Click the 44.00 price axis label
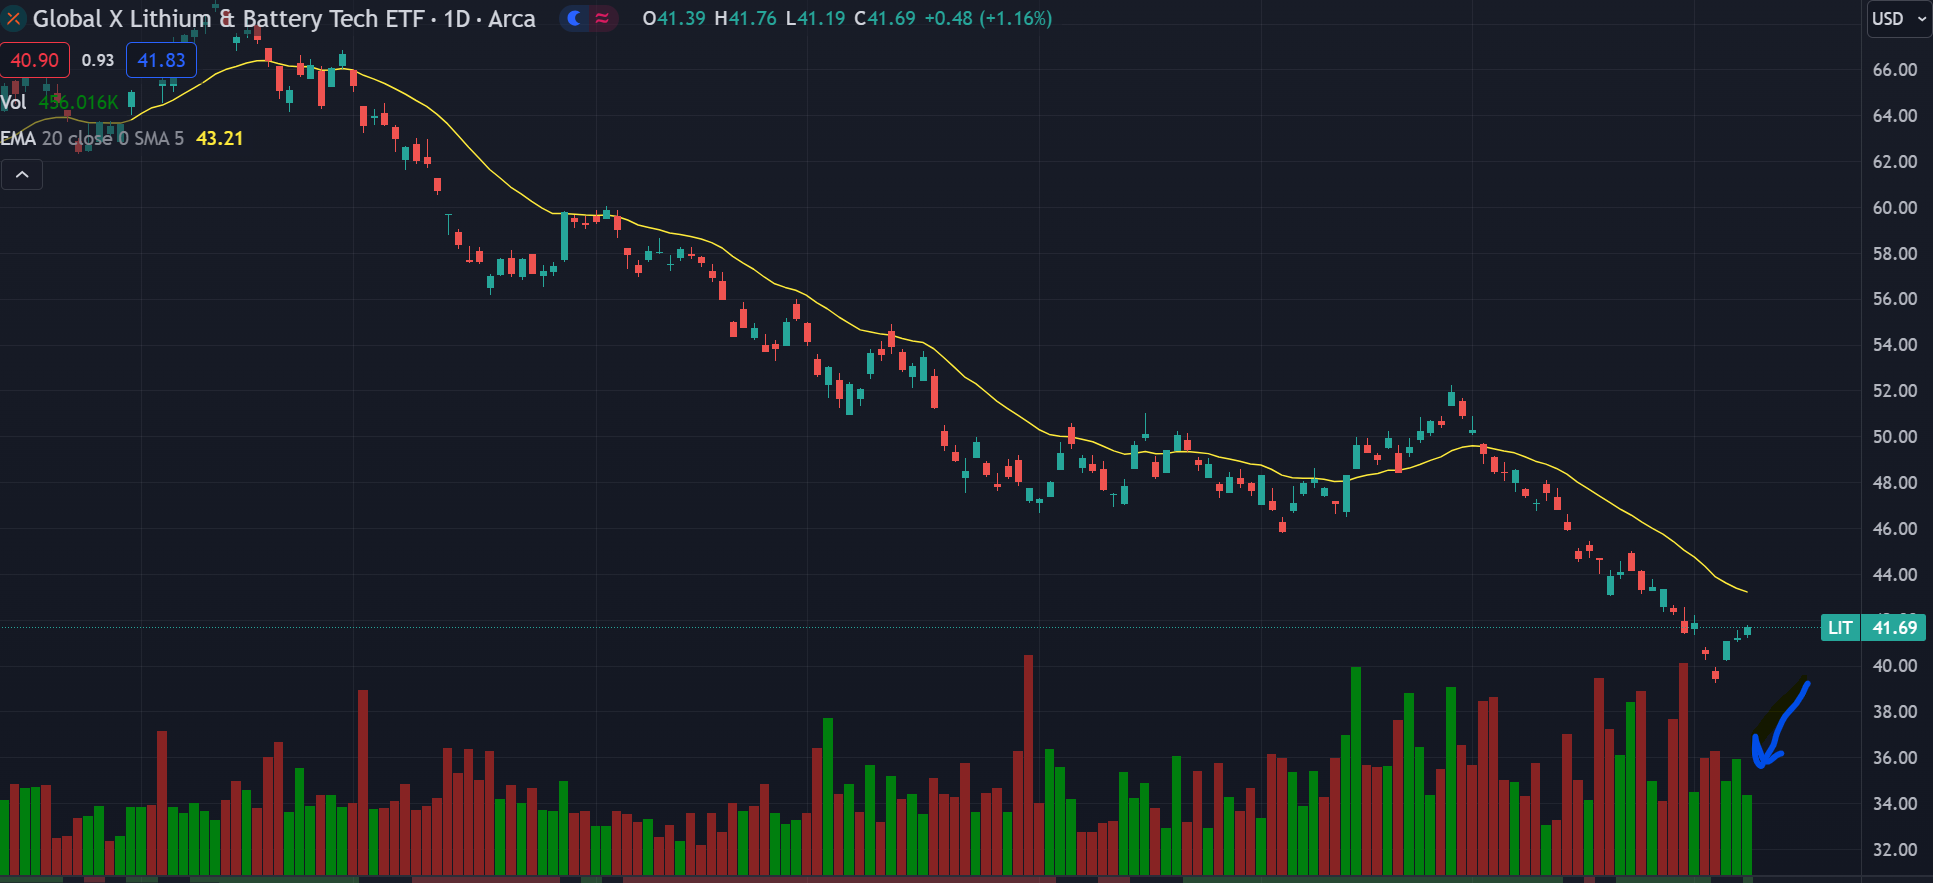Image resolution: width=1933 pixels, height=883 pixels. (1895, 575)
